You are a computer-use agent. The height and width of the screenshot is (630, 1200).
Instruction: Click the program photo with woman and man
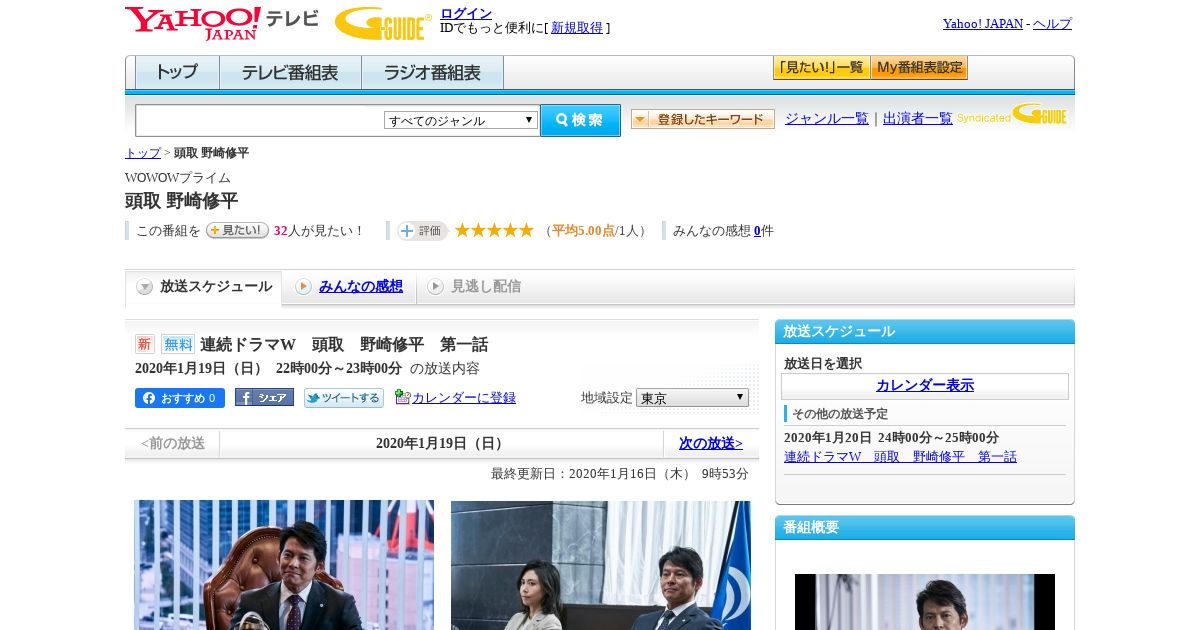601,565
